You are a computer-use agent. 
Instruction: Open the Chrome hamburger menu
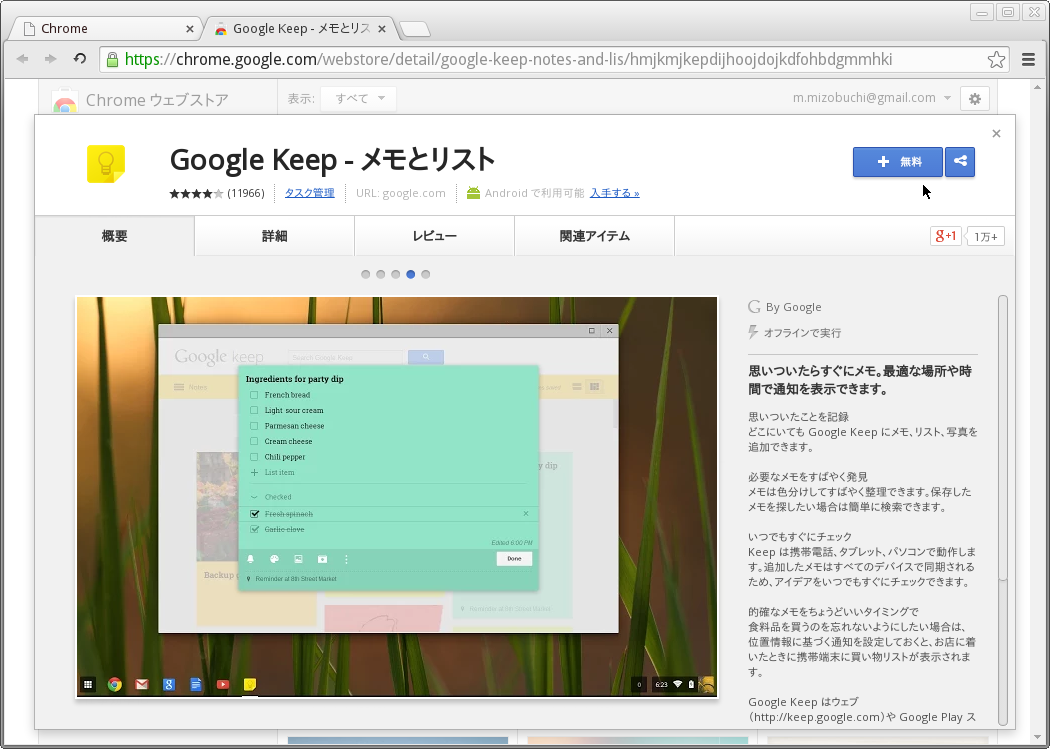(x=1029, y=60)
